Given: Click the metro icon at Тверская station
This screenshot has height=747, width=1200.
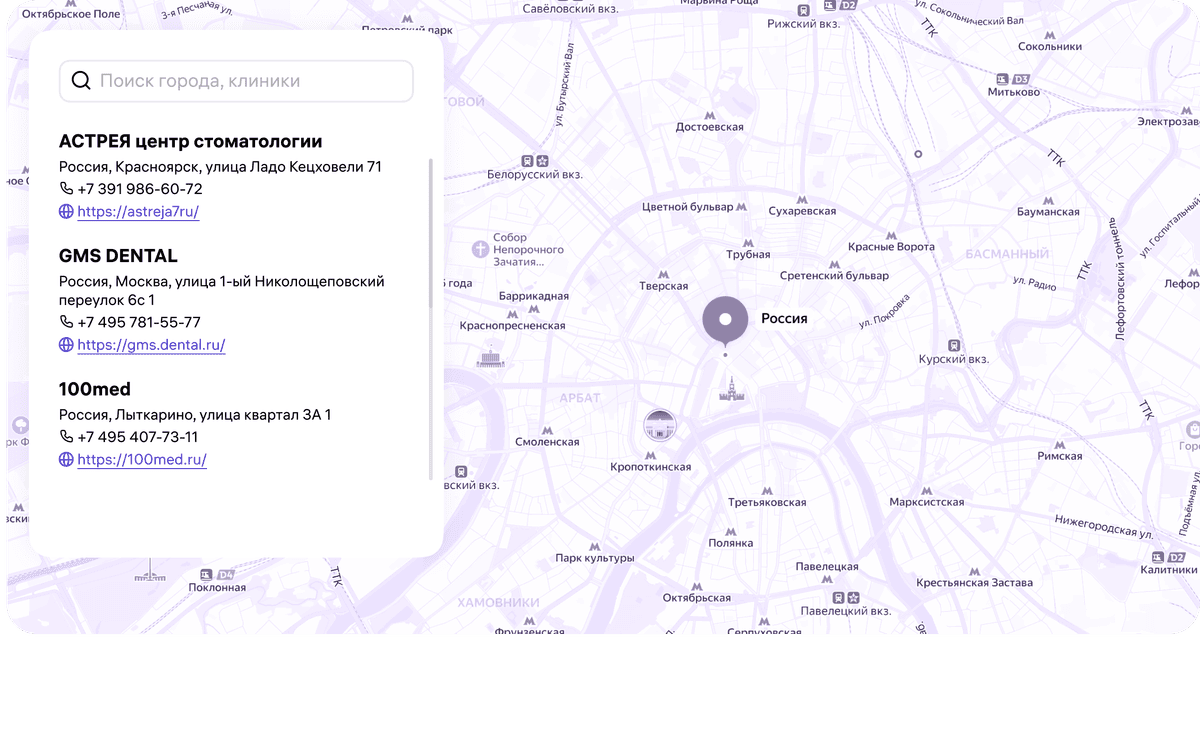Looking at the screenshot, I should point(663,272).
